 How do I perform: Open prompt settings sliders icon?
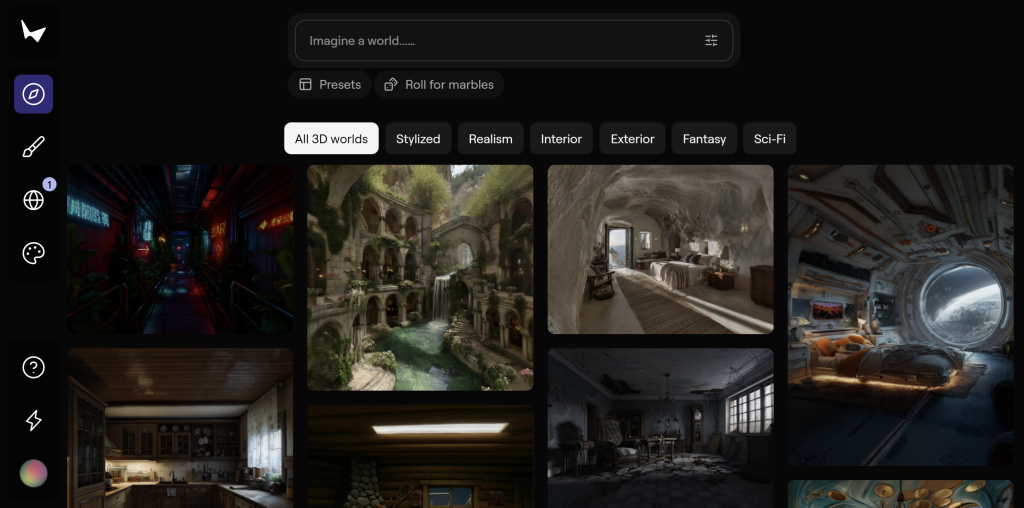(711, 41)
